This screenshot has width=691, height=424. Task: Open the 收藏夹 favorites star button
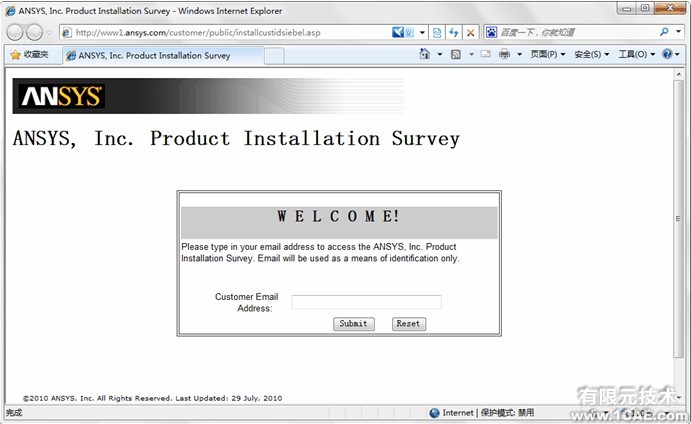tap(30, 55)
